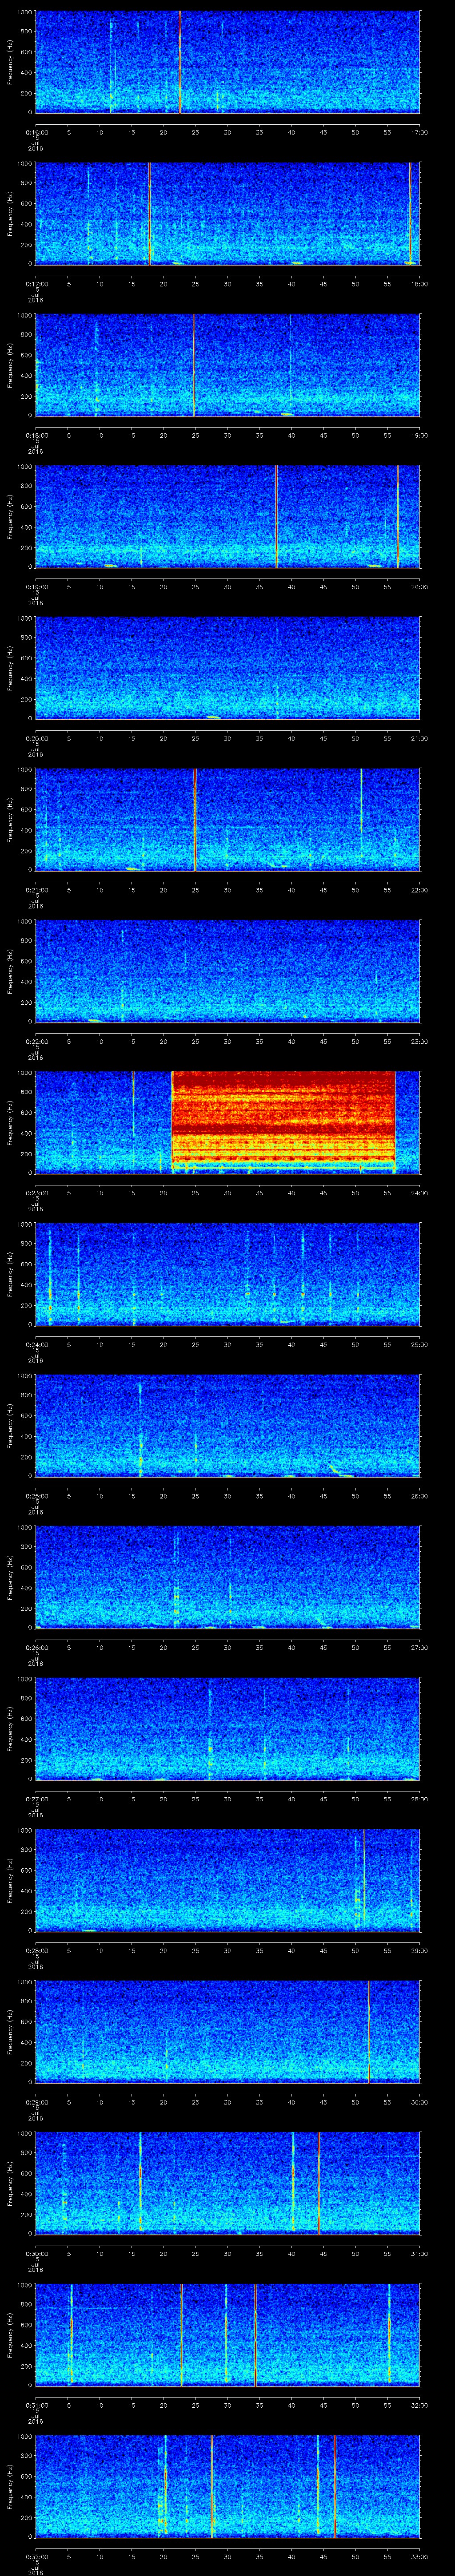
Task: Click the "Frequency (Hz)" axis label of 0:16:00 panel
Action: [10, 62]
